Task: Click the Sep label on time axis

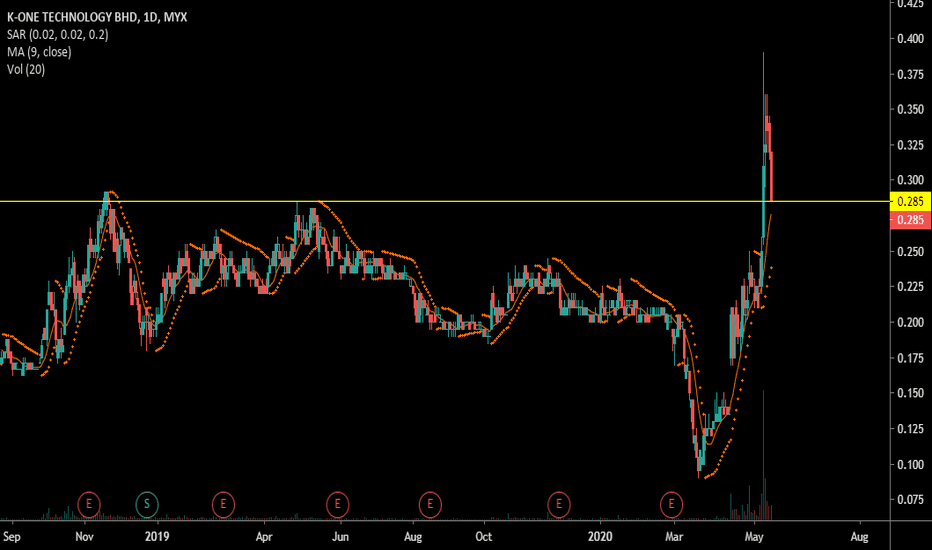Action: click(11, 537)
